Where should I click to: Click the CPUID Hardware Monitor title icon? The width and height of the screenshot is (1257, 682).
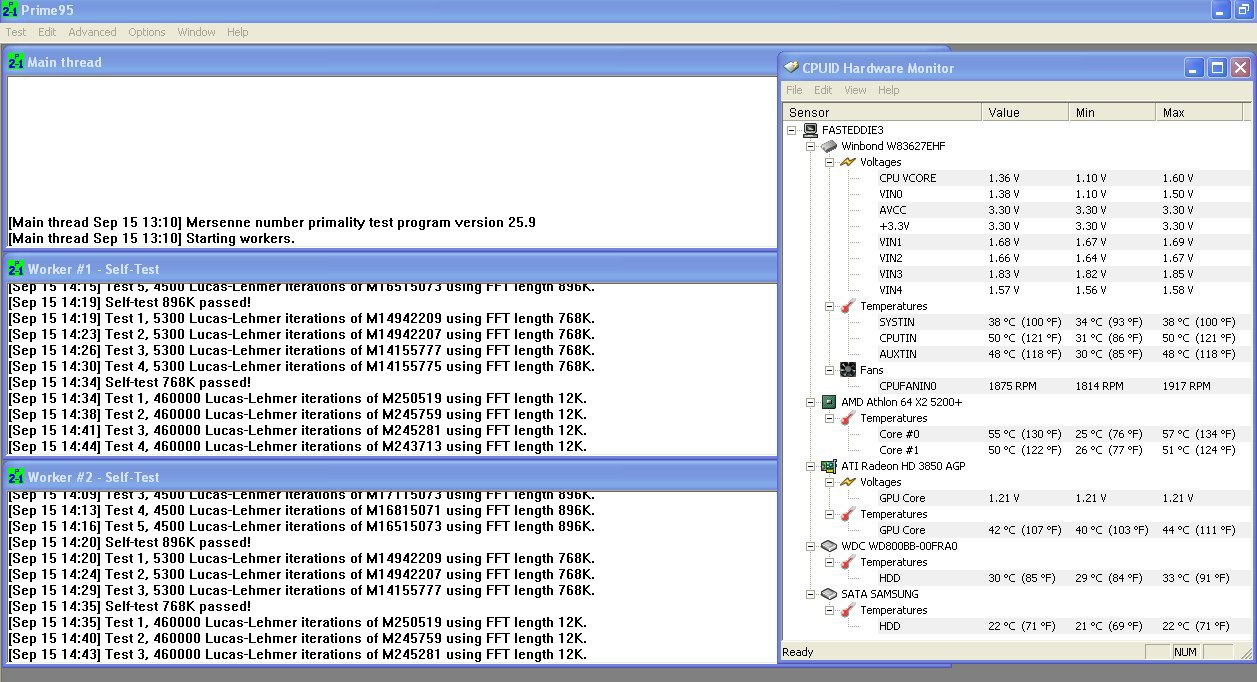[x=791, y=68]
